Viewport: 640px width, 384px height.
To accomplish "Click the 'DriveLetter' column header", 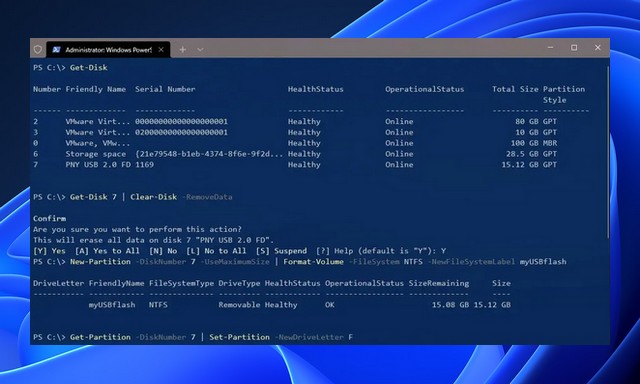I will (58, 283).
